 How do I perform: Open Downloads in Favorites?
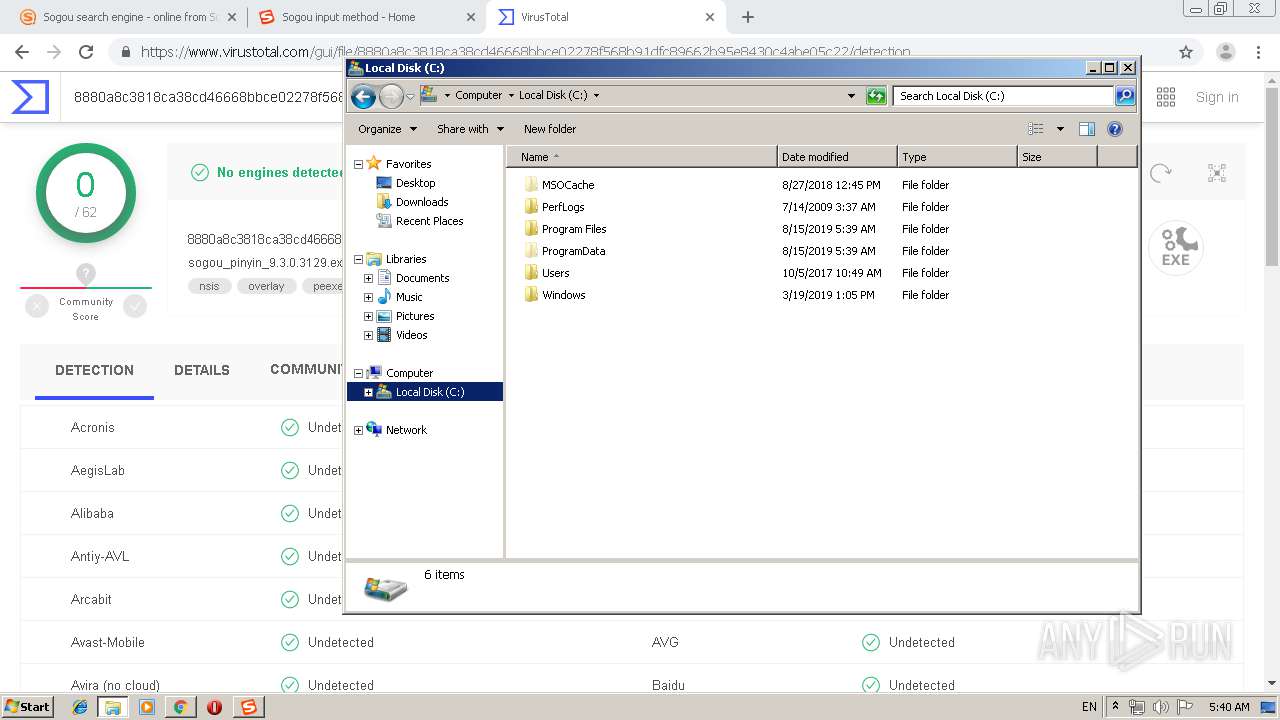(x=422, y=202)
